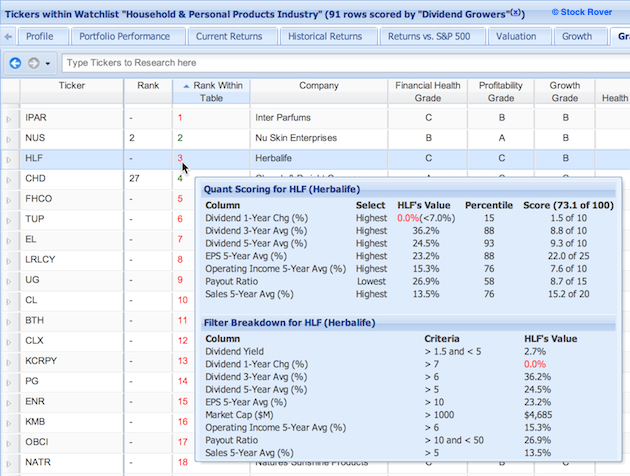Click the blue back navigation arrow
The height and width of the screenshot is (476, 630).
point(15,63)
